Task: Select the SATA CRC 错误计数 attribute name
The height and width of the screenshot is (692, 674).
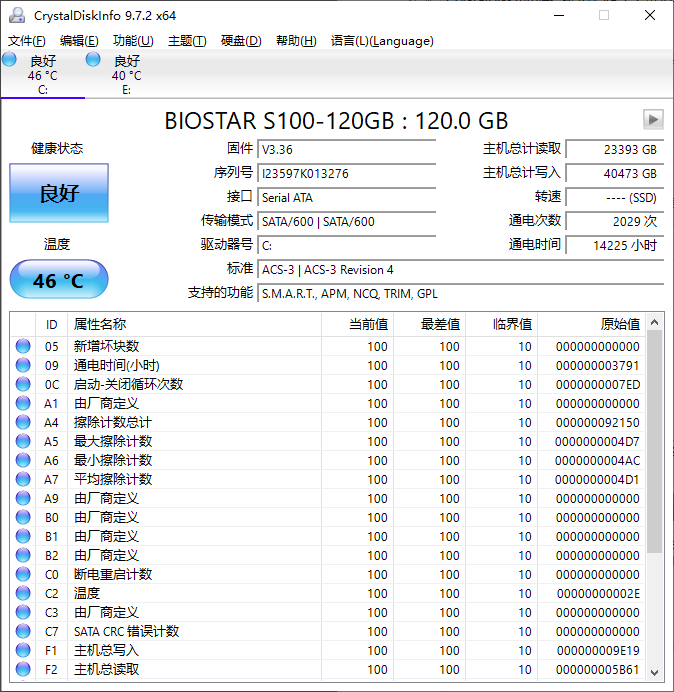Action: click(x=127, y=631)
